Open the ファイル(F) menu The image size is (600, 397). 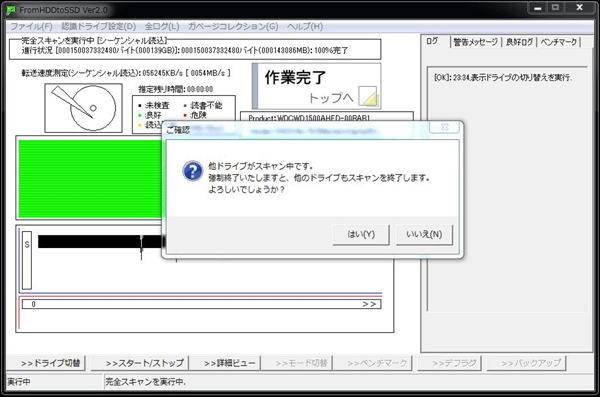(x=31, y=26)
